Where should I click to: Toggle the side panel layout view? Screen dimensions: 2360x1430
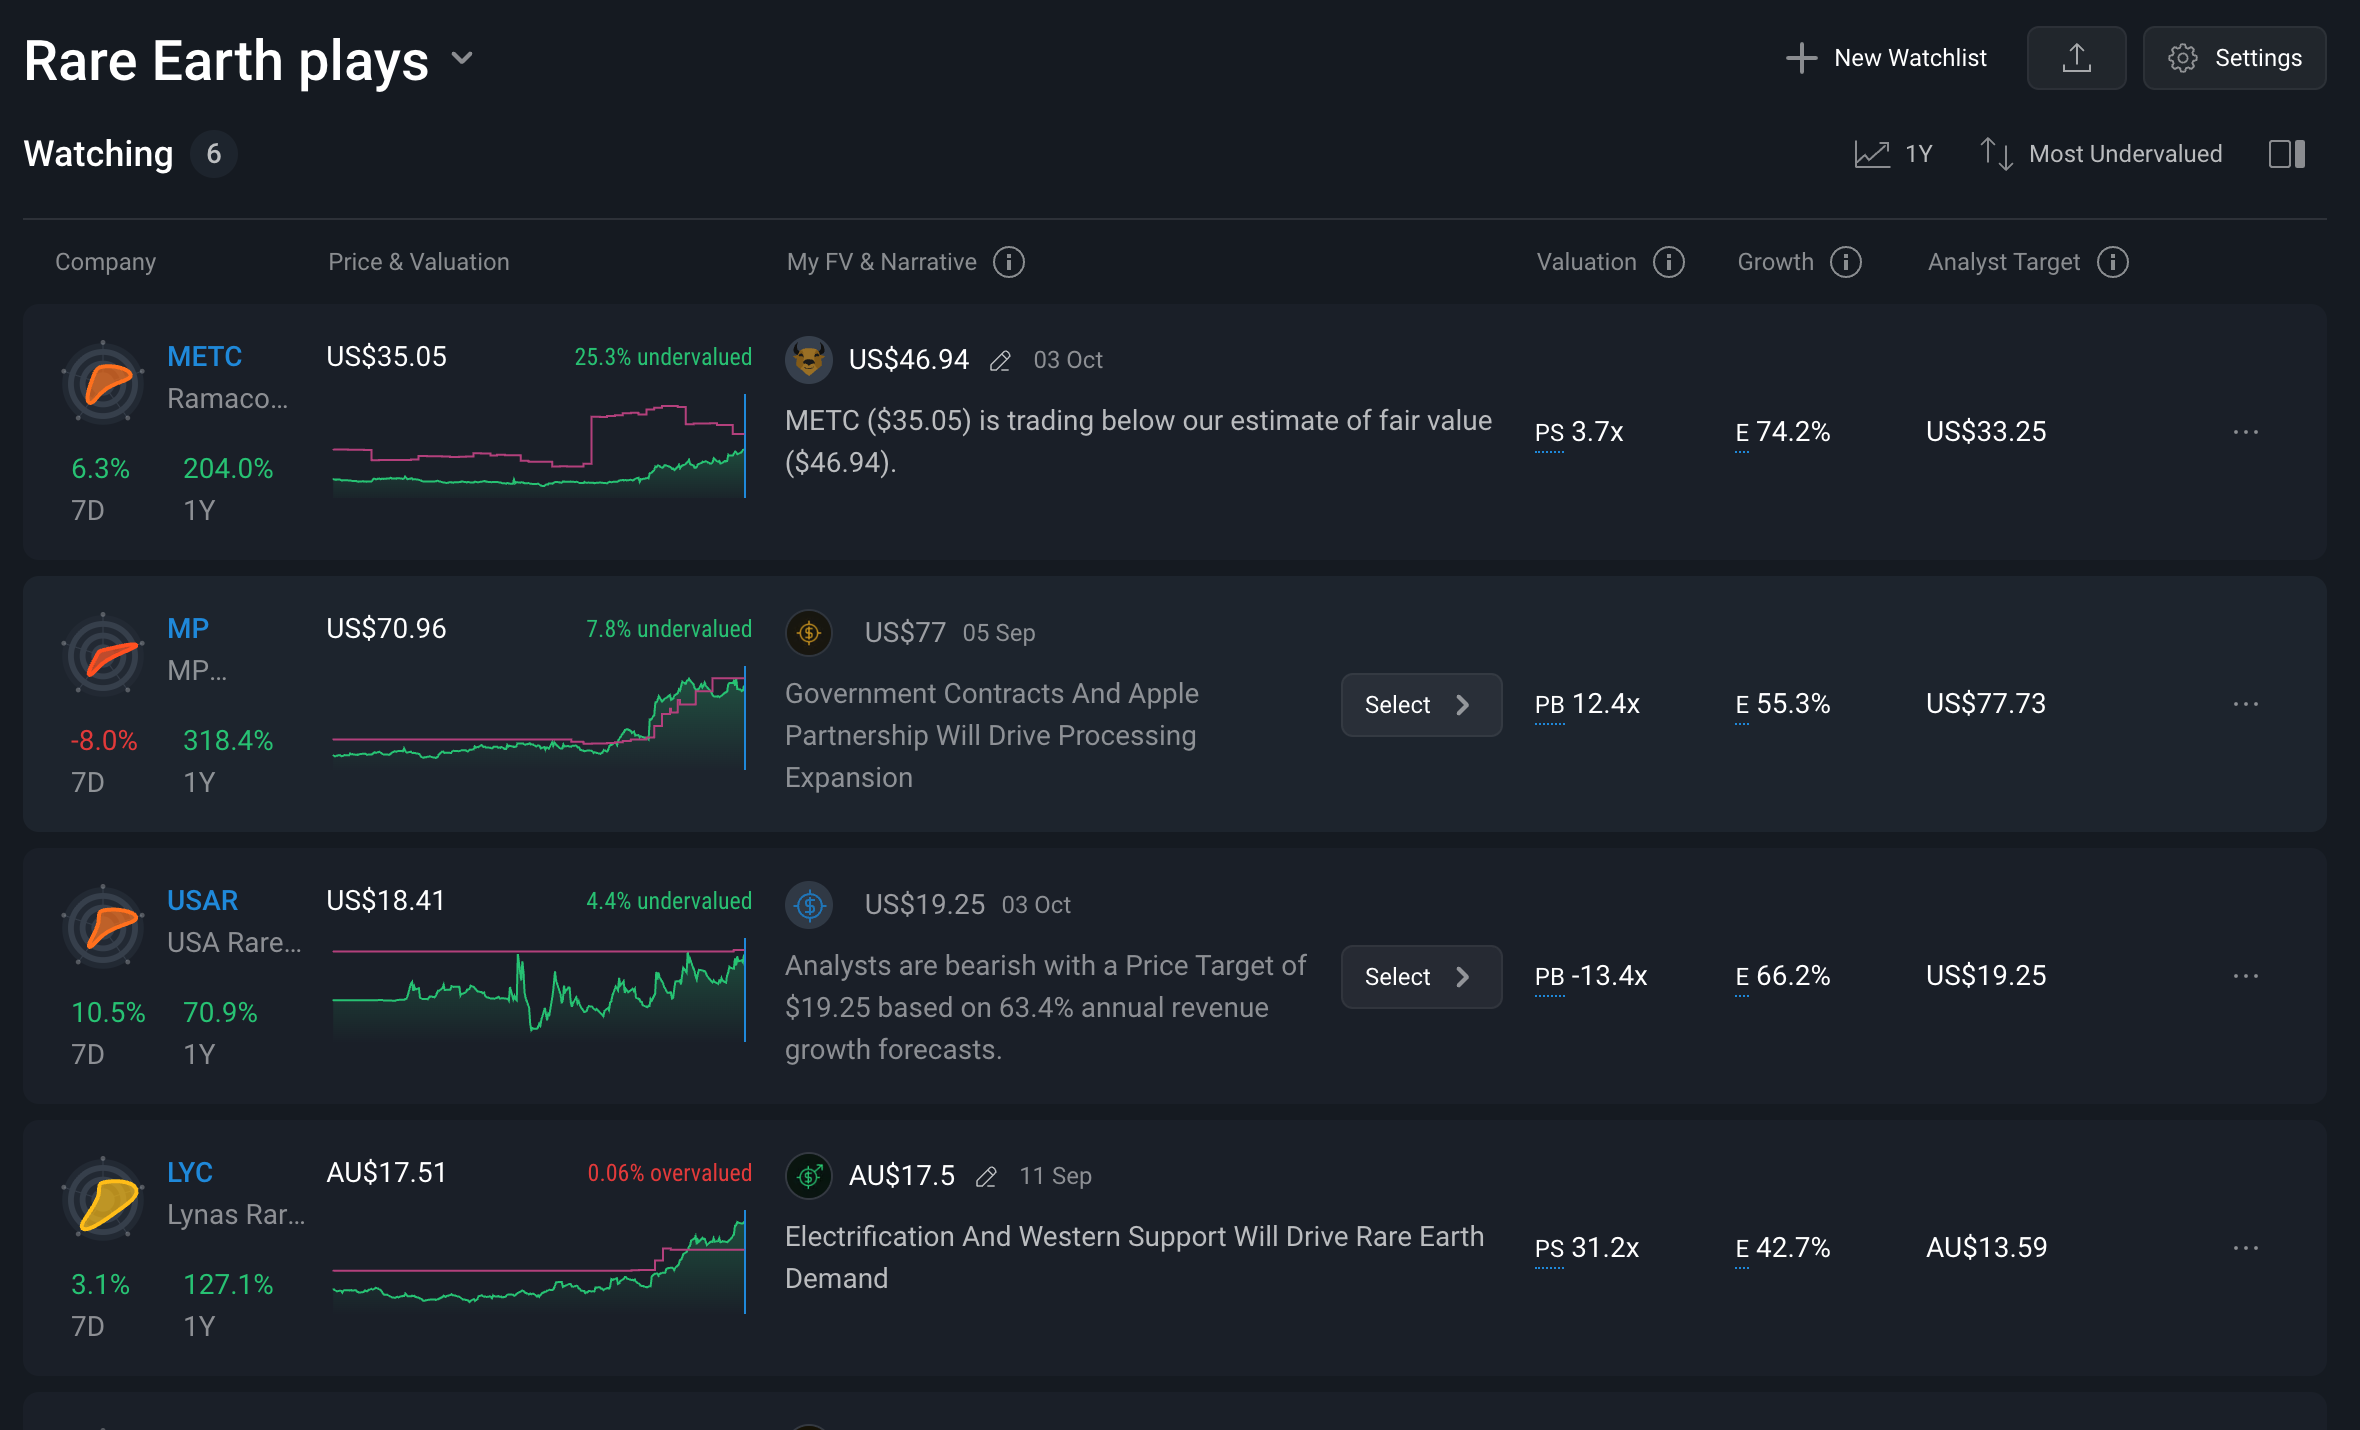tap(2287, 154)
